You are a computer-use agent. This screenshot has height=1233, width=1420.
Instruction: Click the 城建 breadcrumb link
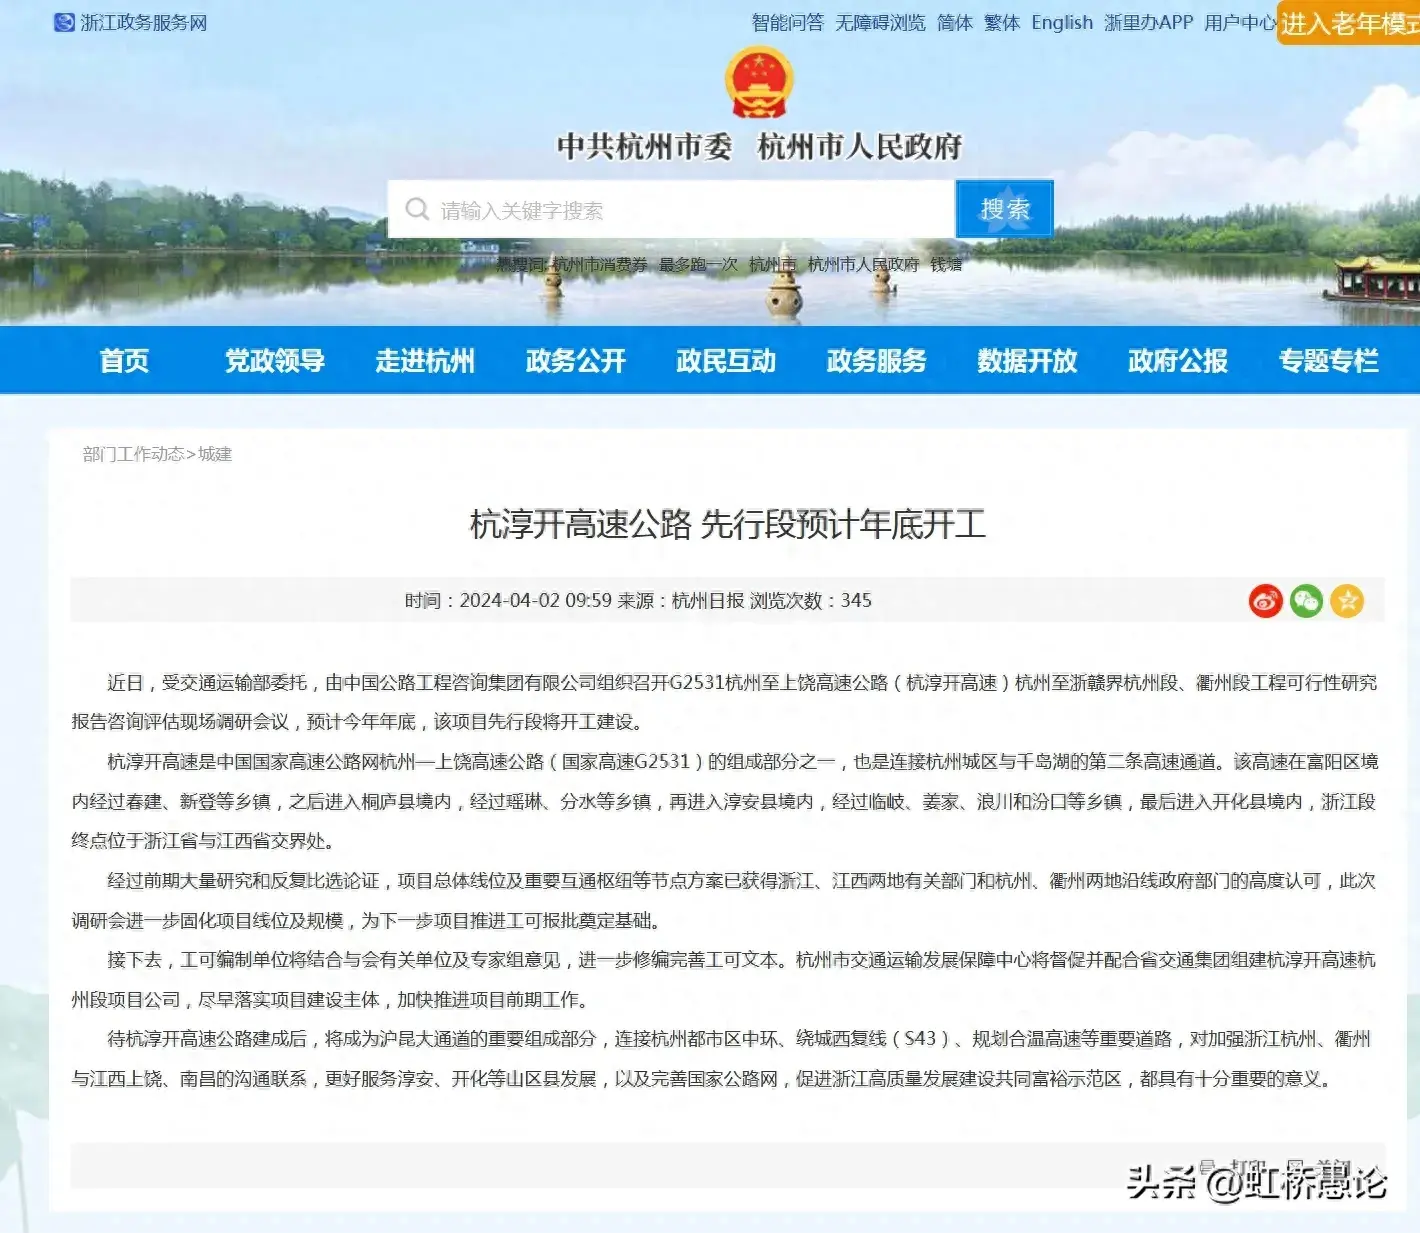215,454
